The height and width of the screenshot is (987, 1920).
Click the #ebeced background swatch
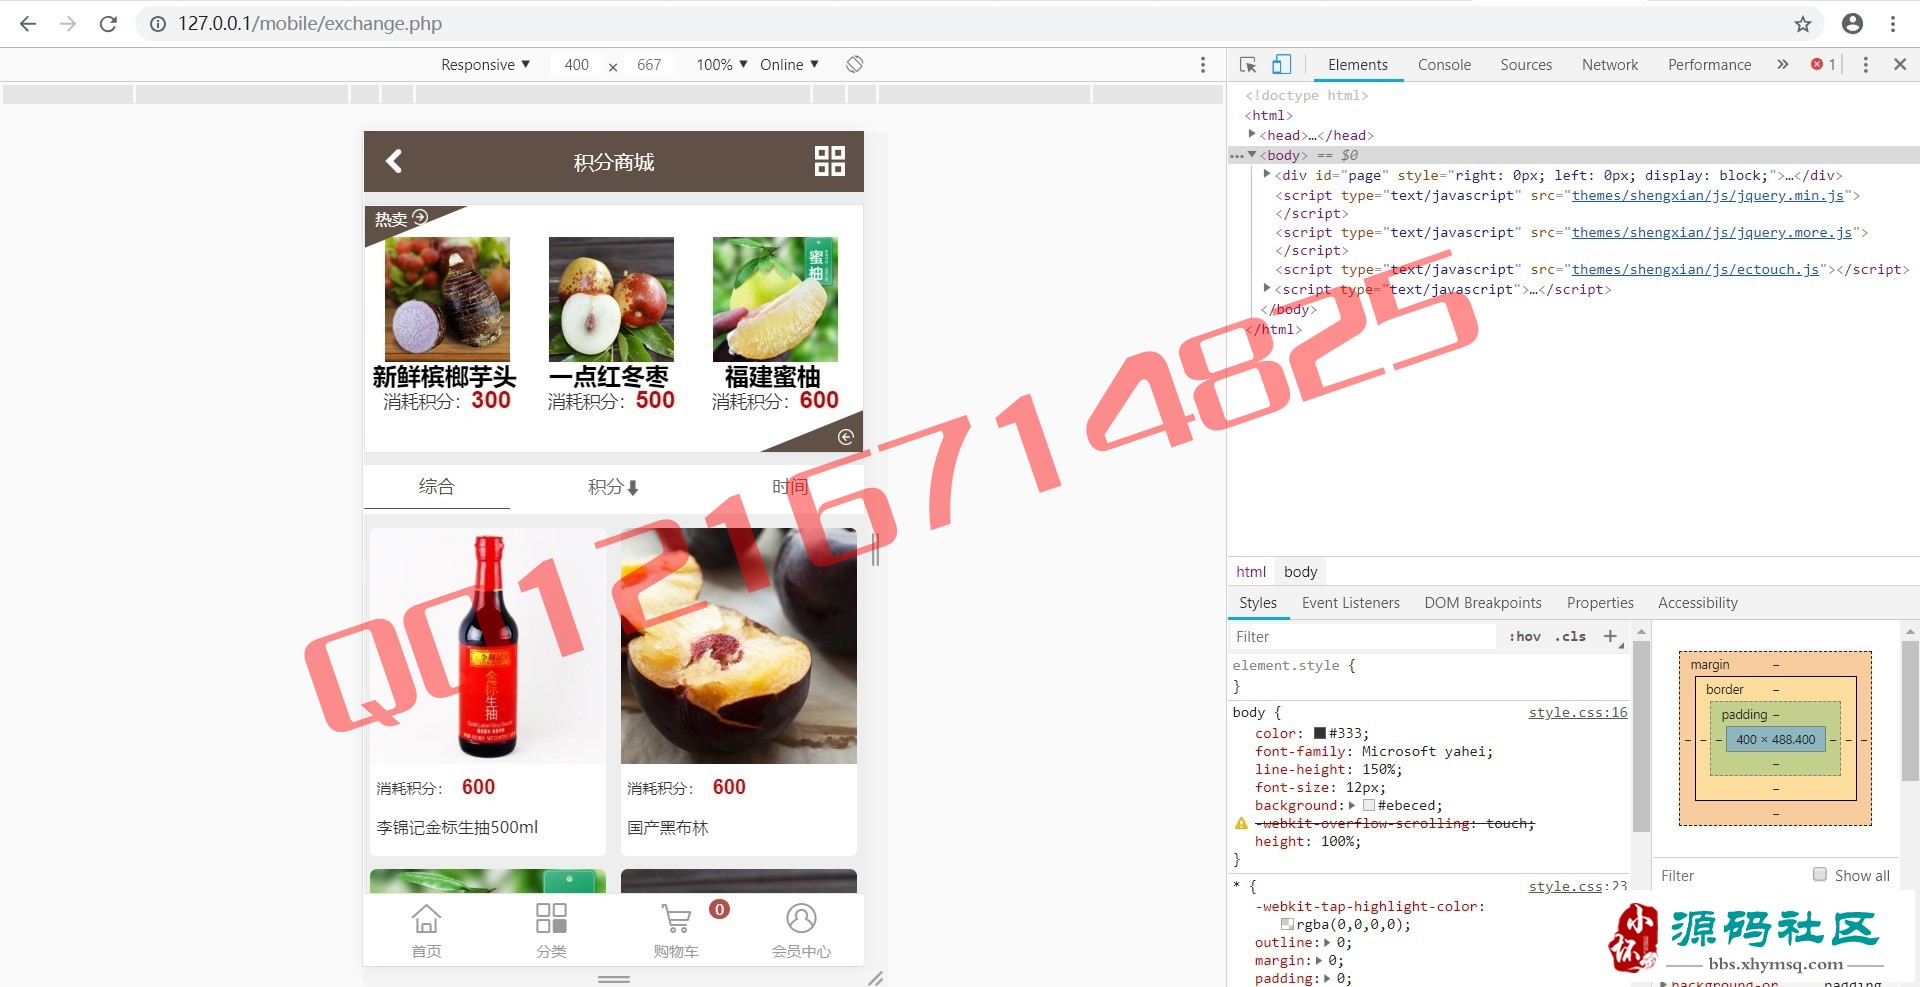[x=1368, y=805]
